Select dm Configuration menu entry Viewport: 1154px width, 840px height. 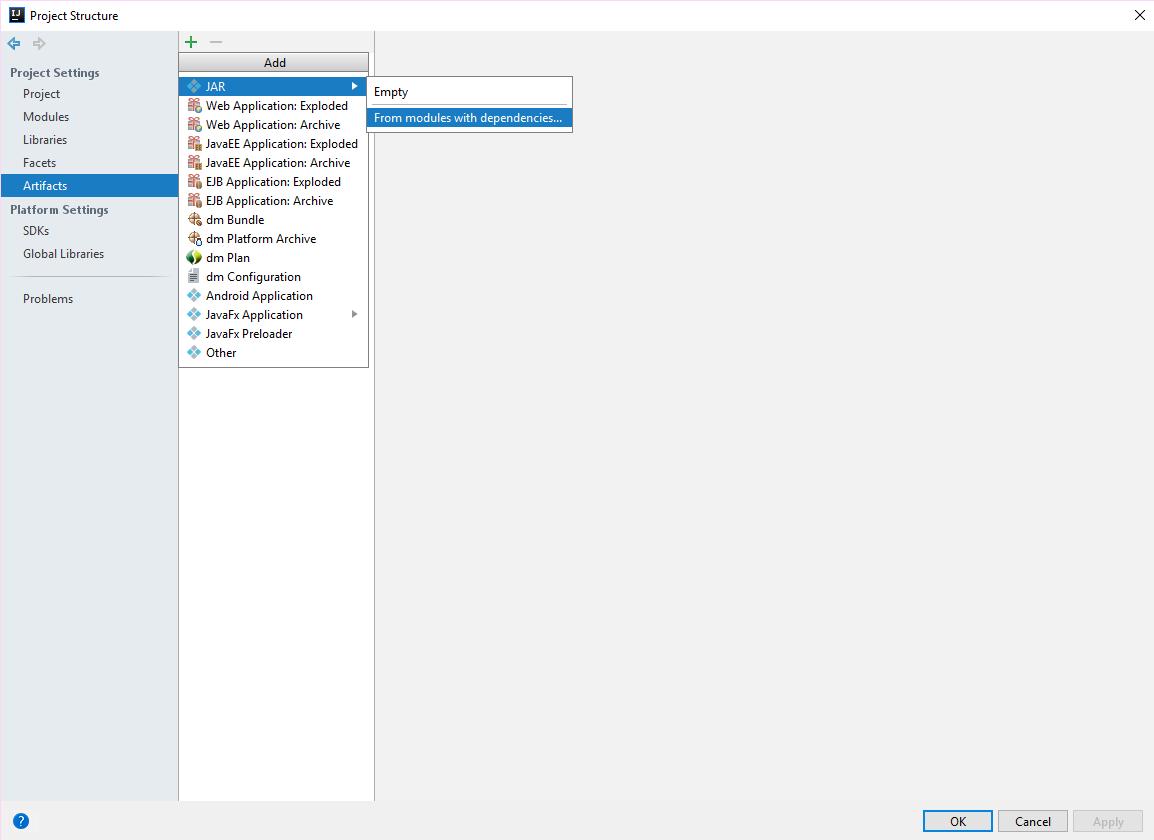[x=273, y=276]
